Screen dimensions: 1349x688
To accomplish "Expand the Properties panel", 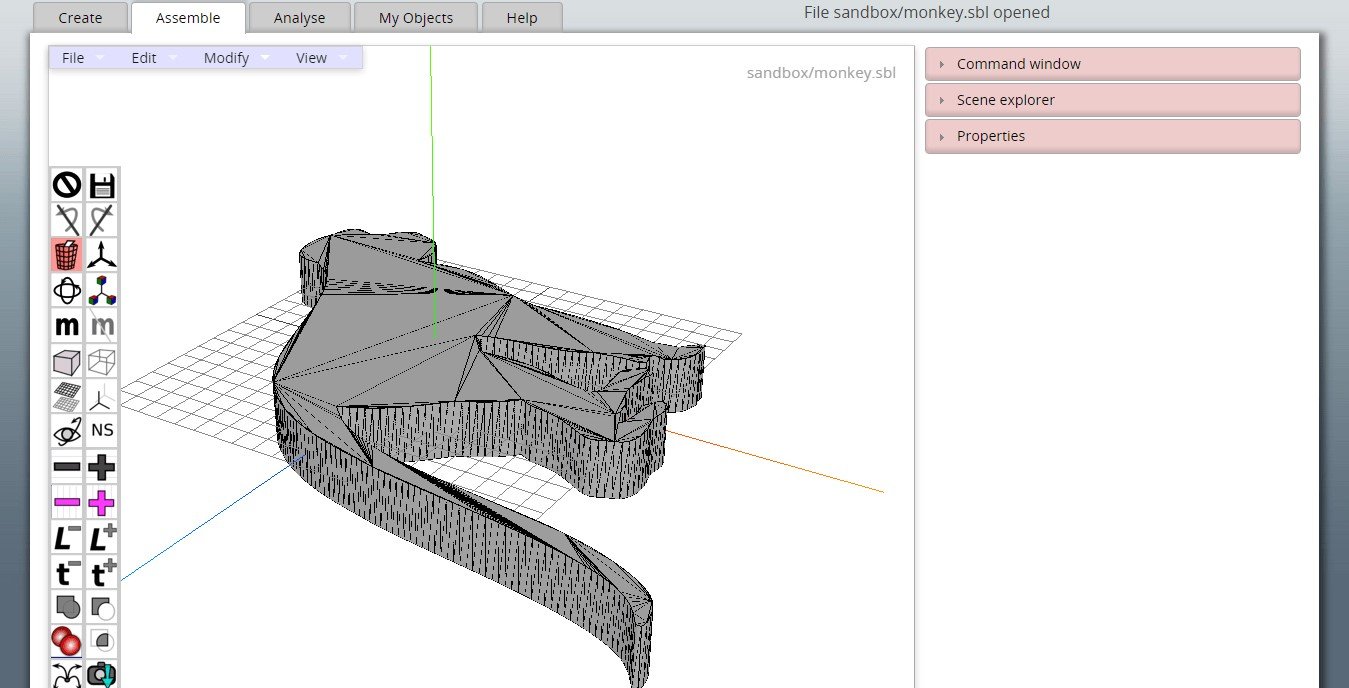I will [1113, 136].
